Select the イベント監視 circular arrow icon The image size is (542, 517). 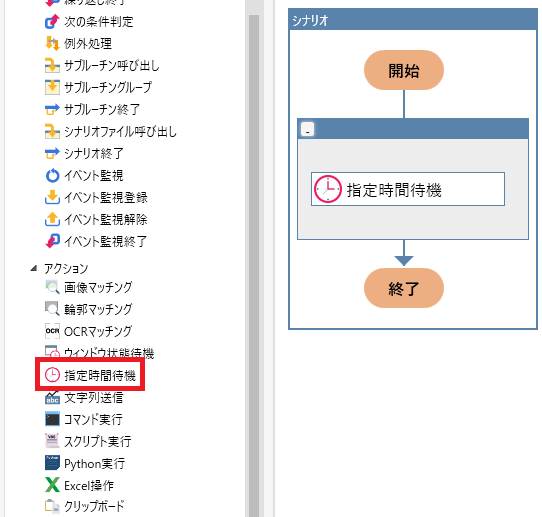(x=52, y=176)
